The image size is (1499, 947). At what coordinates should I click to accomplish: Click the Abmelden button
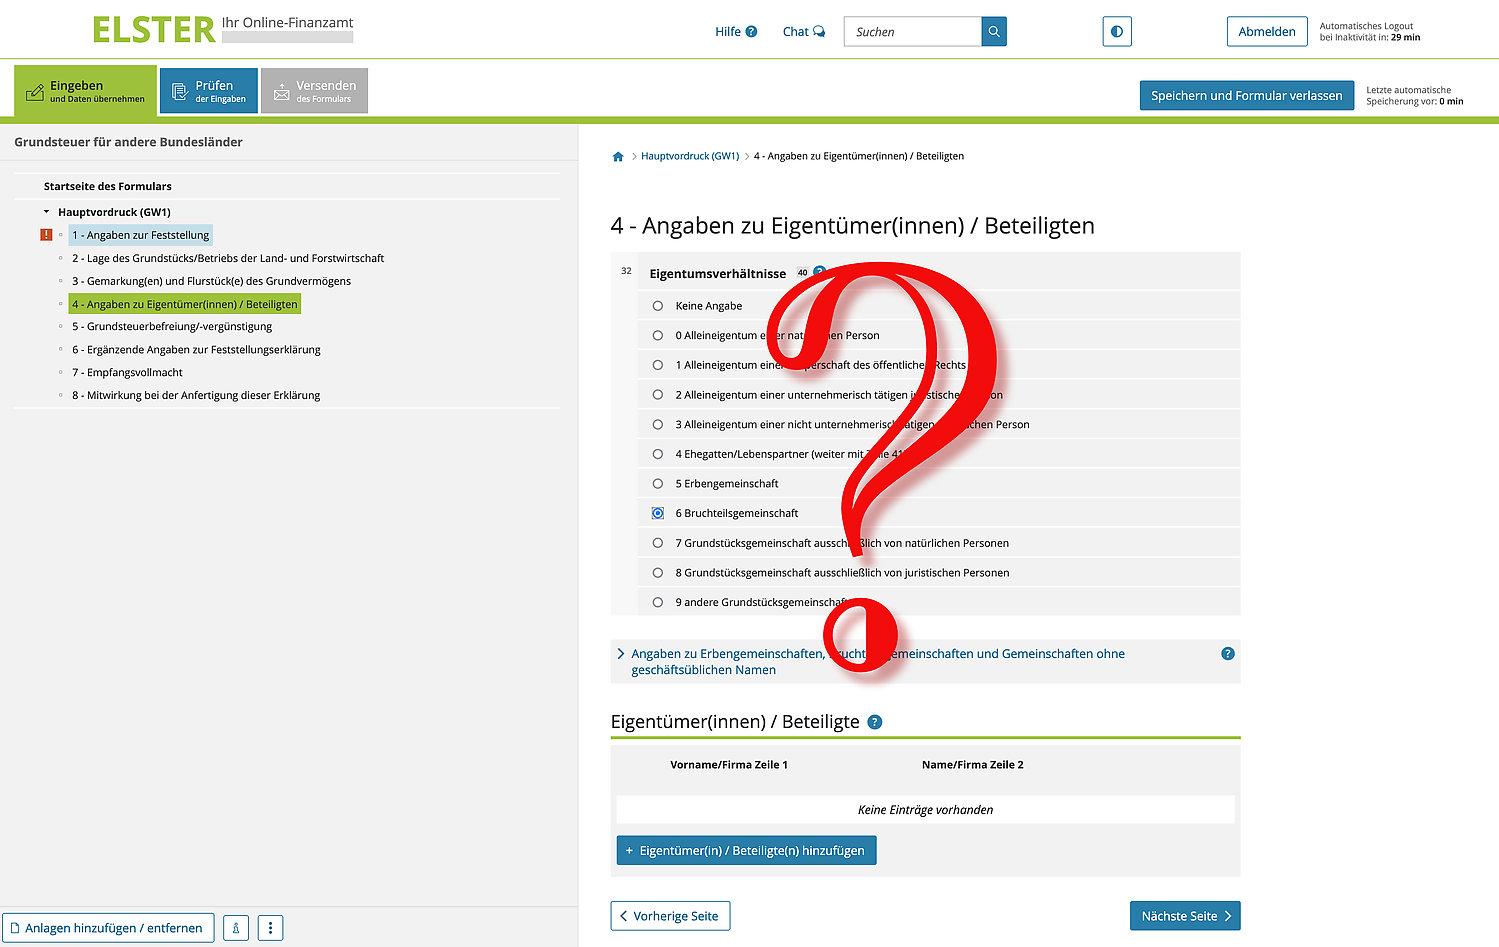pyautogui.click(x=1267, y=32)
